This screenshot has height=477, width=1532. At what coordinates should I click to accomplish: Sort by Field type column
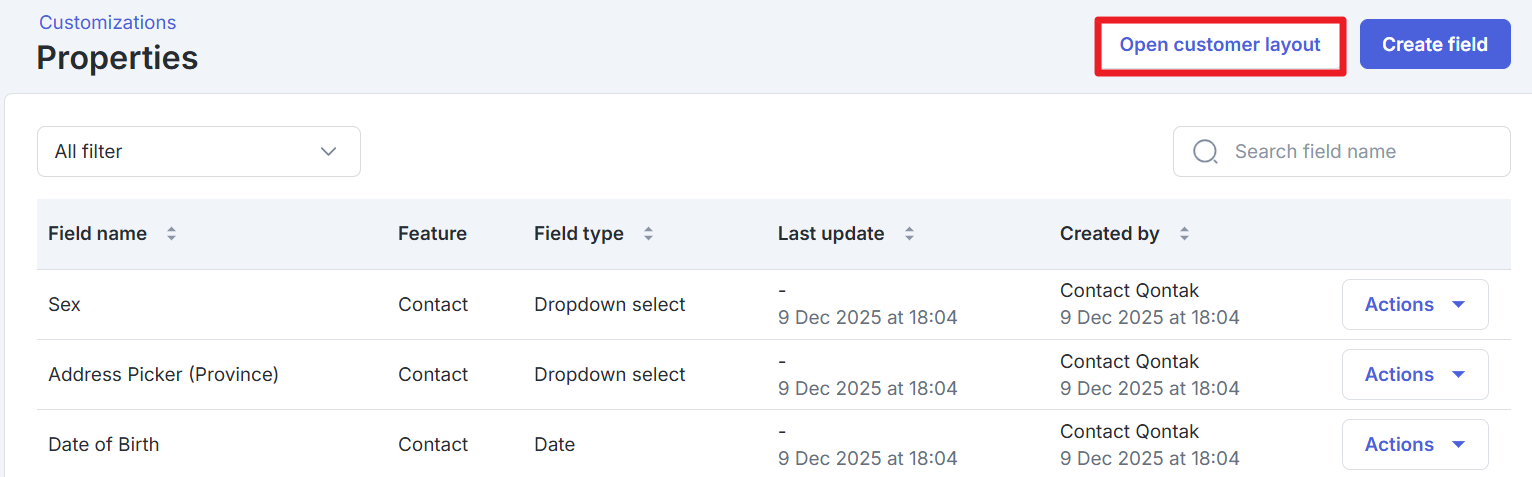point(648,234)
